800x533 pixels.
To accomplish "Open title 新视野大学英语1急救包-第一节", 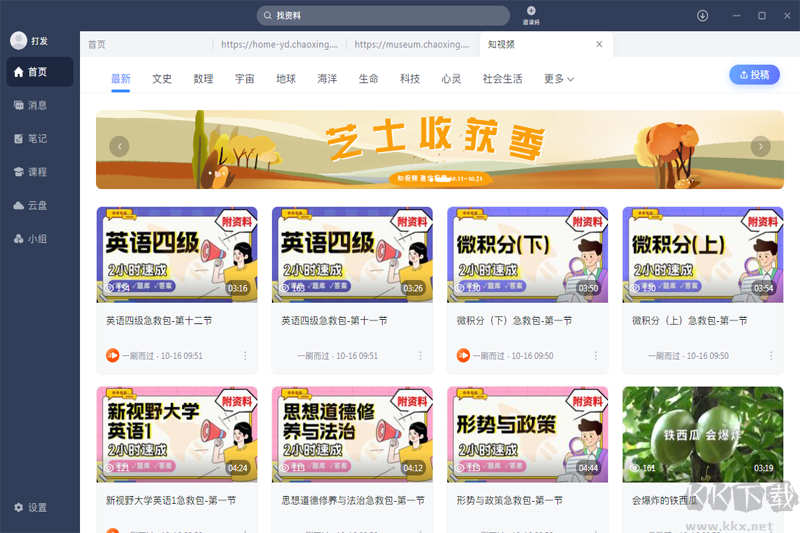I will pos(171,500).
